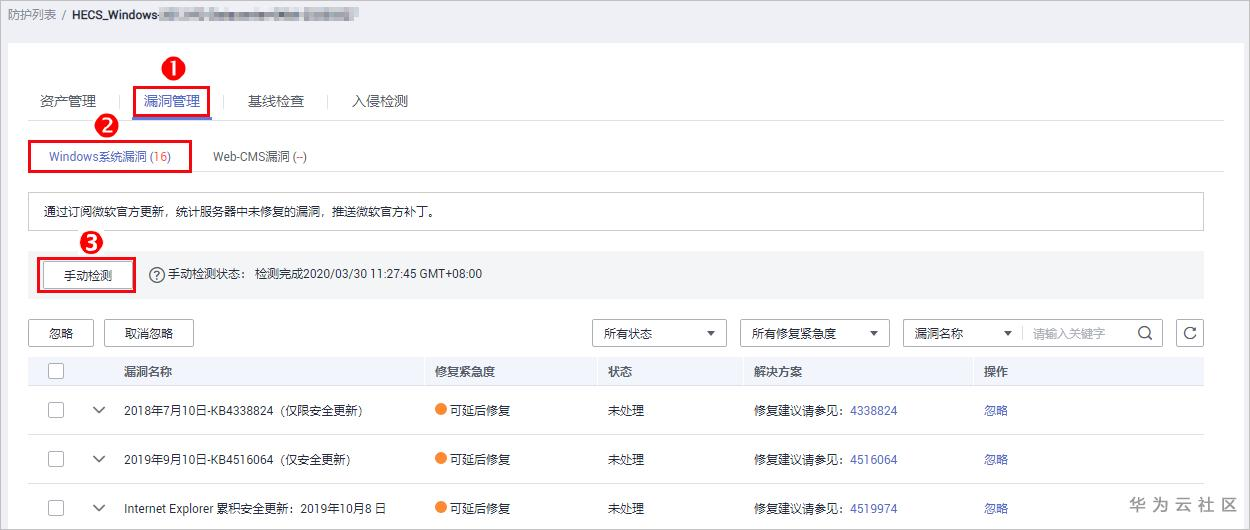Open the 所有状态 status dropdown
The image size is (1250, 530).
pyautogui.click(x=658, y=334)
